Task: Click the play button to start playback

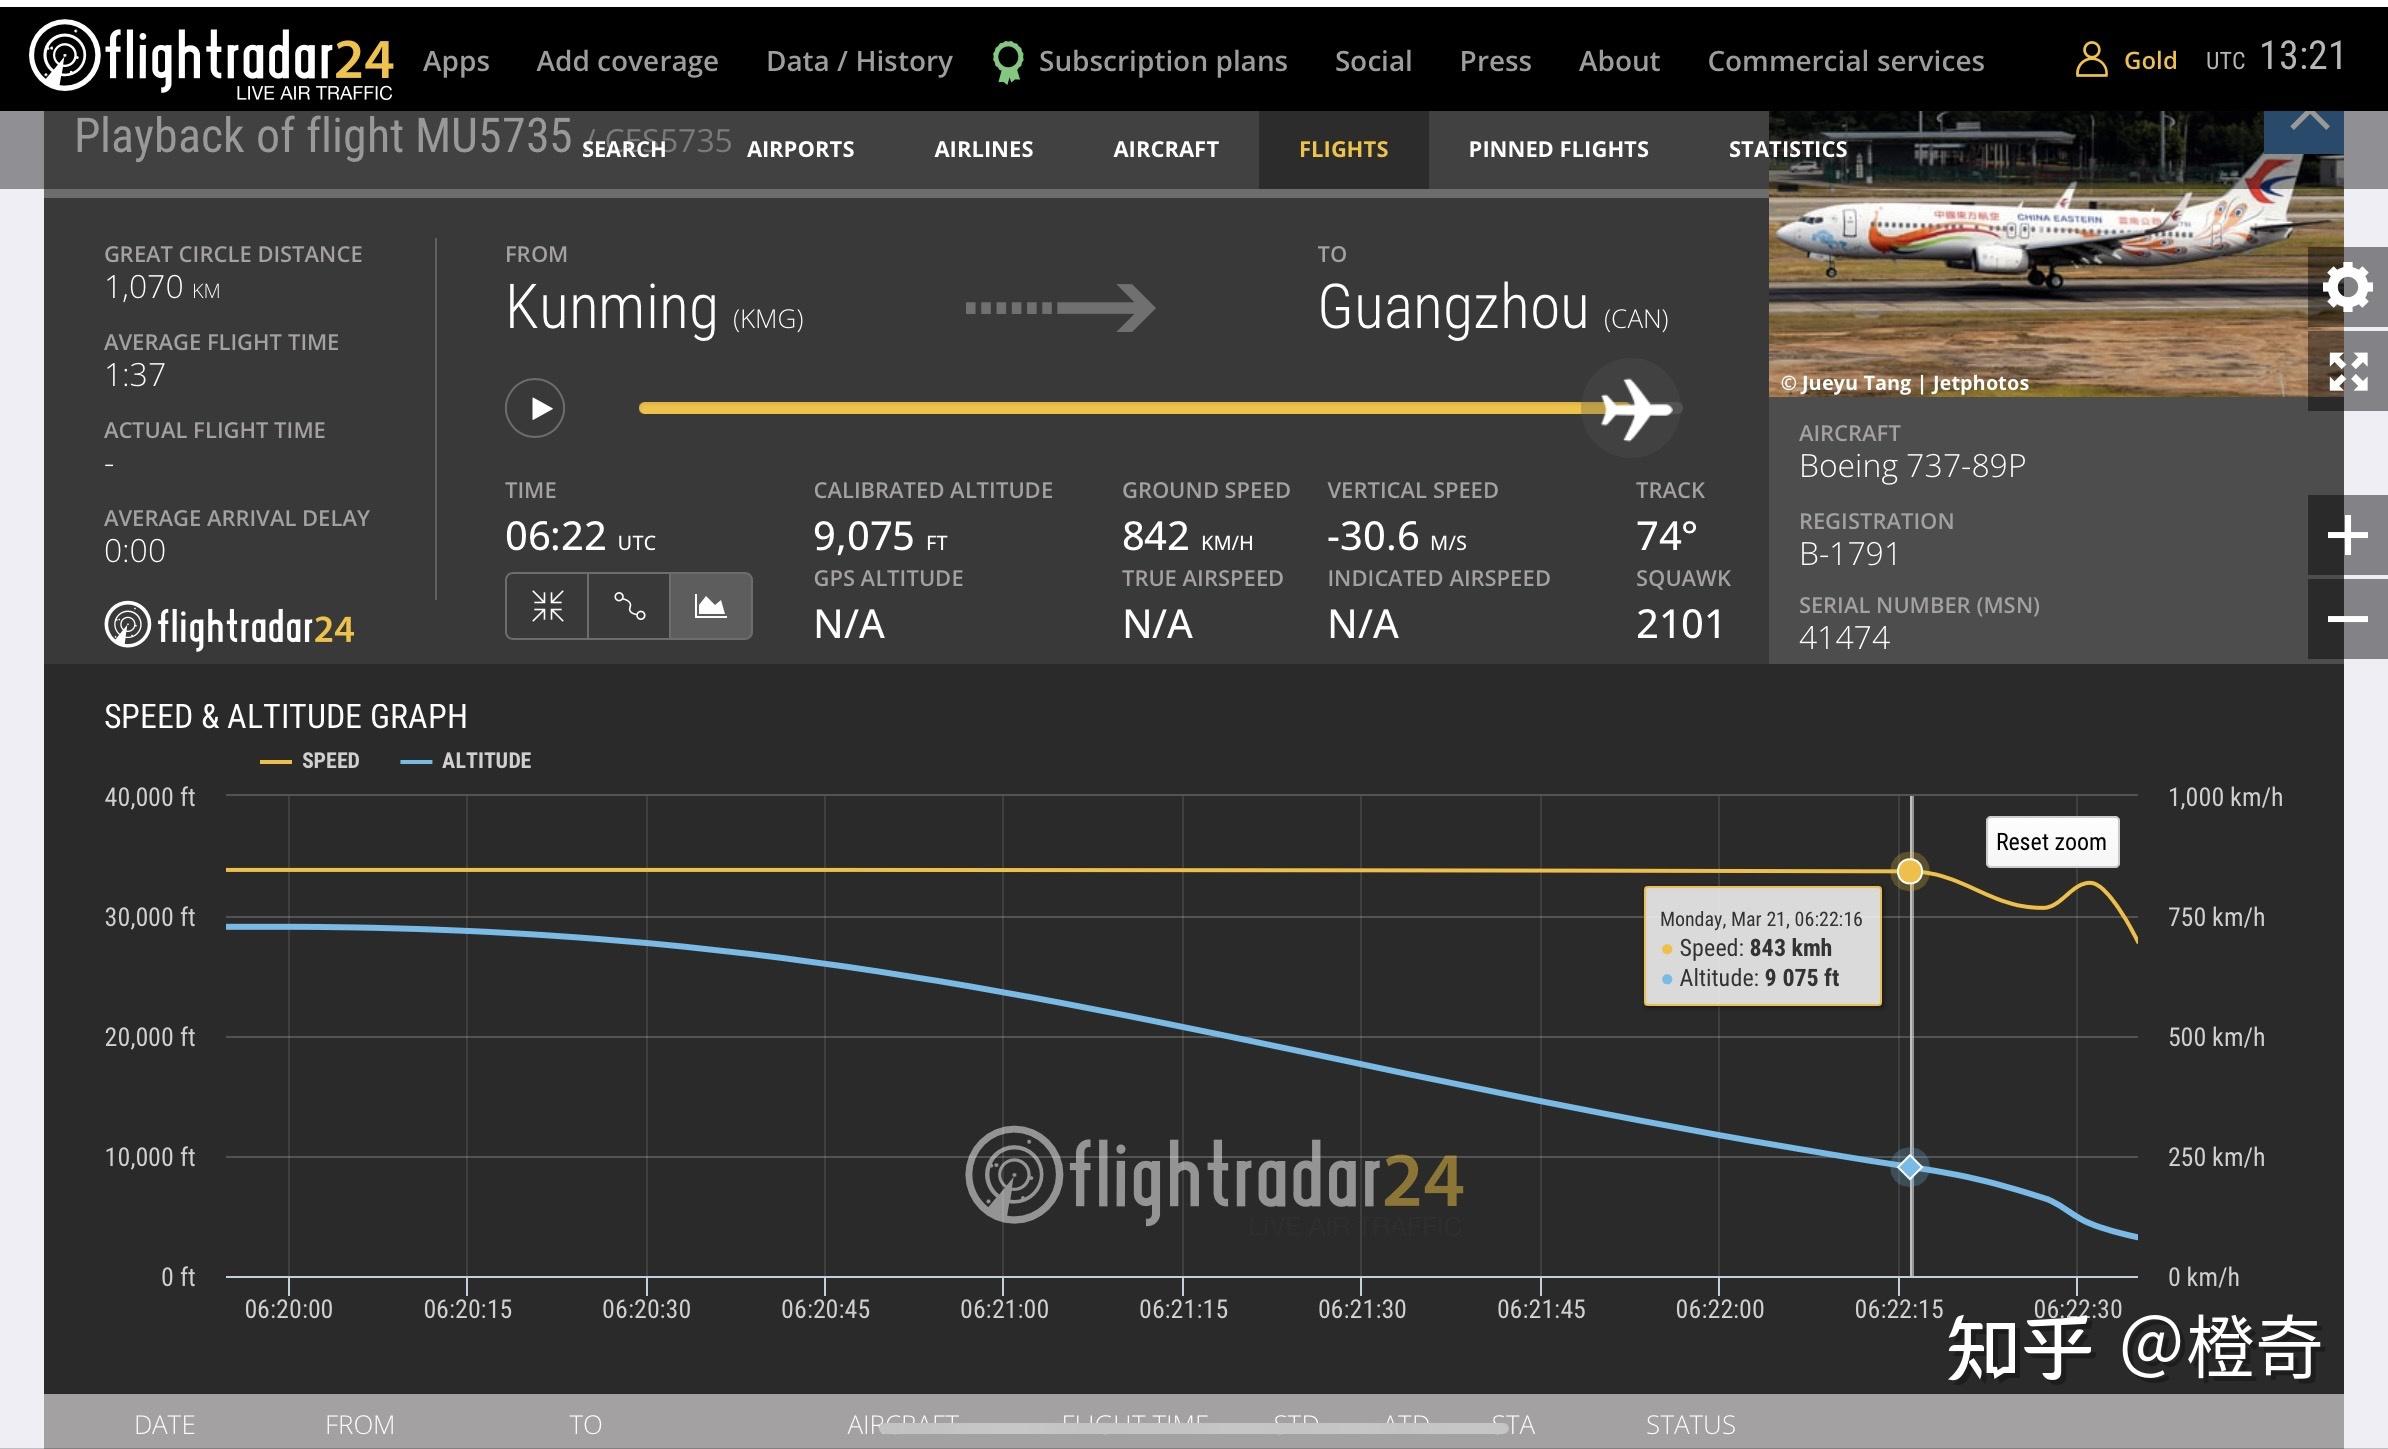Action: tap(536, 406)
